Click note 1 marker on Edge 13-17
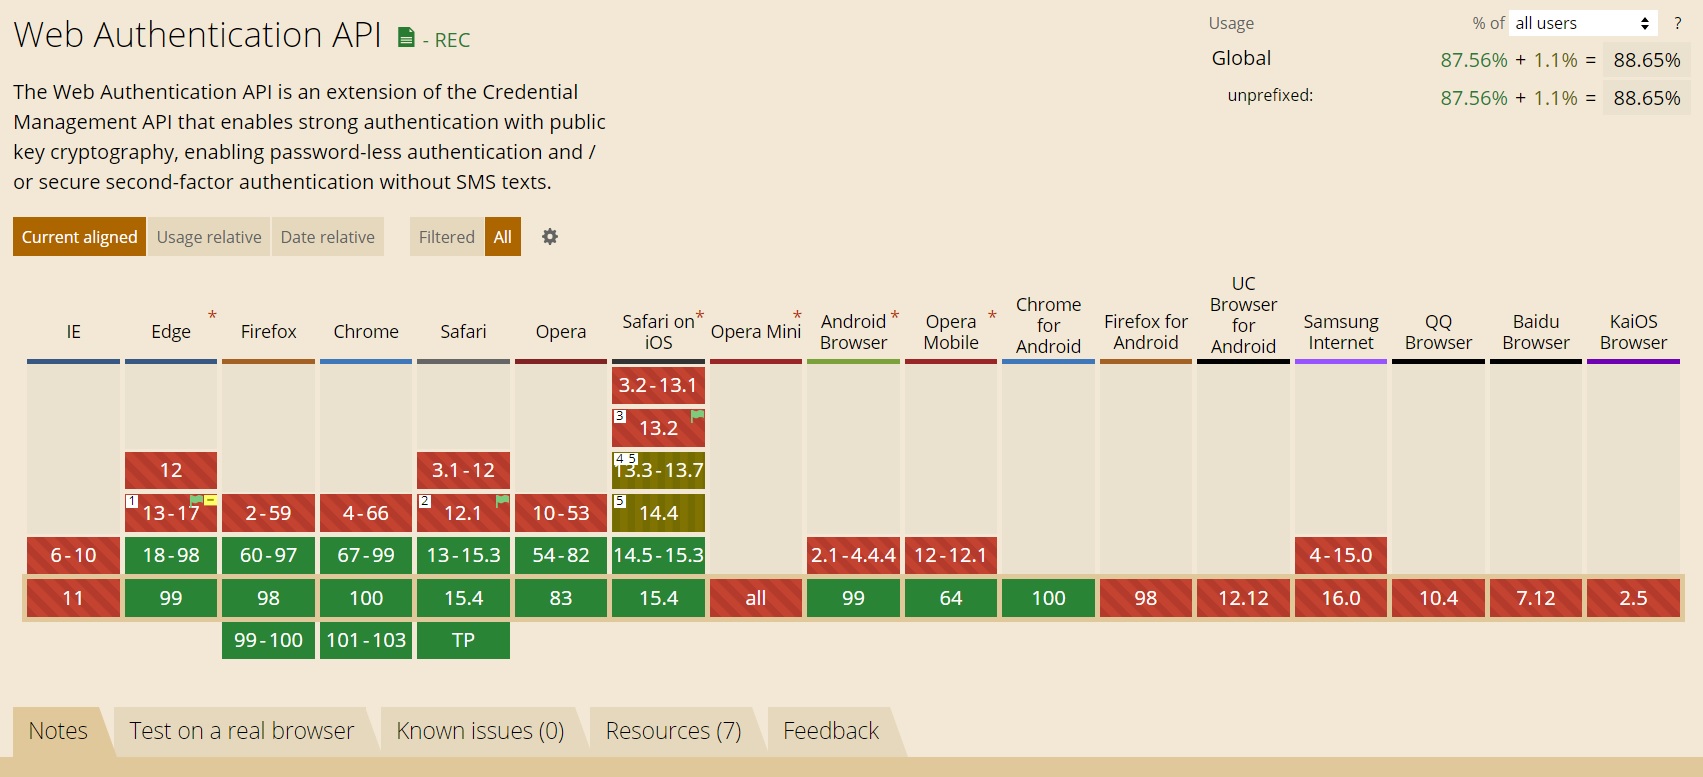 pos(132,500)
